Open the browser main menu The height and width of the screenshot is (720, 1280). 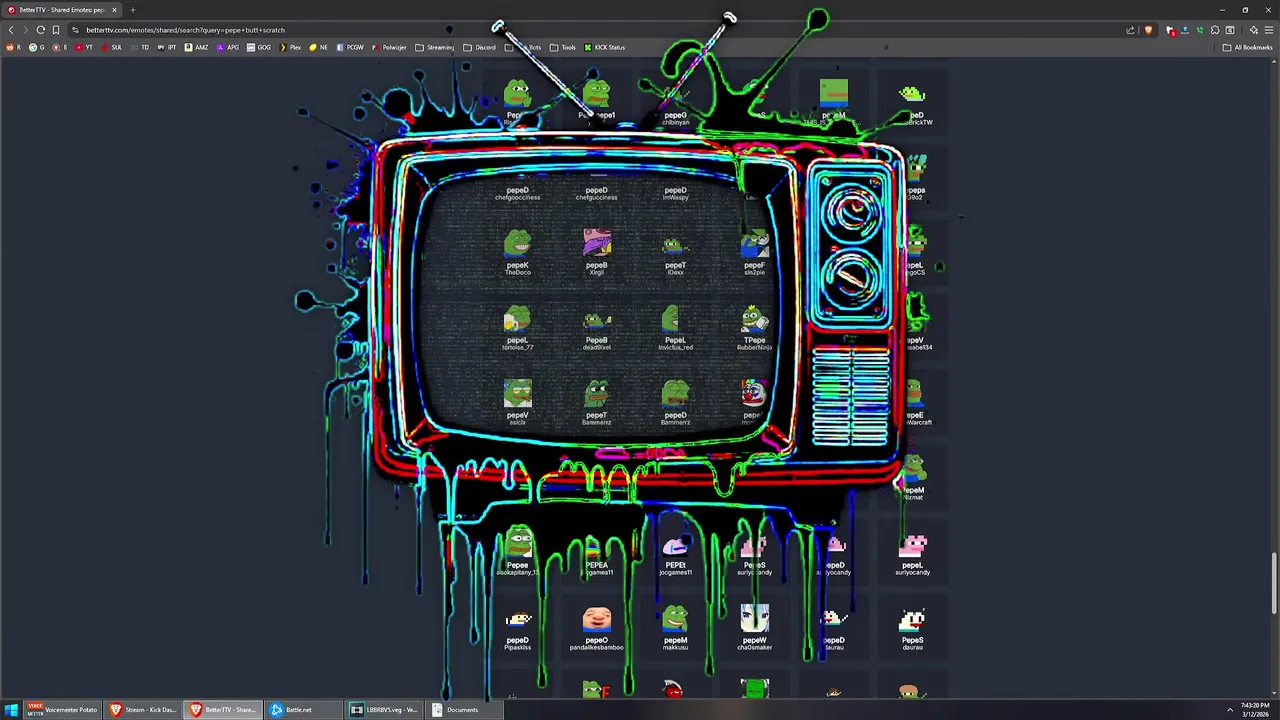click(x=1269, y=30)
